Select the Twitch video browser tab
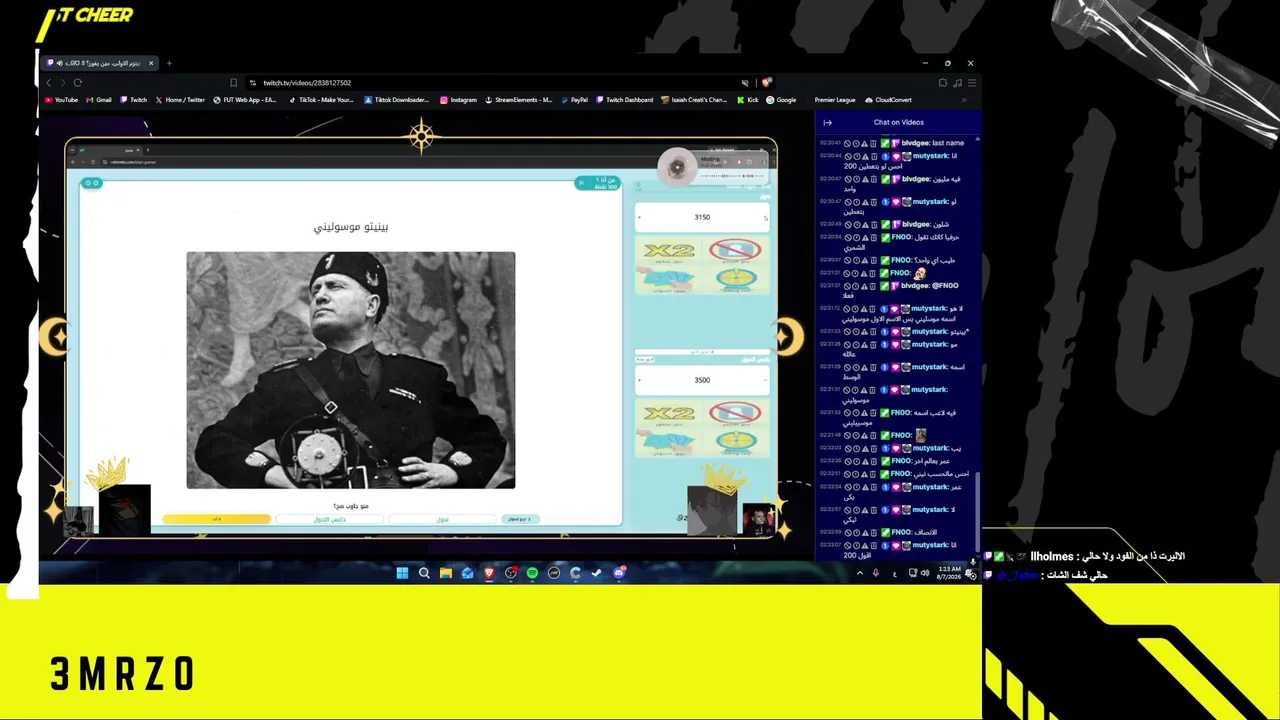 pyautogui.click(x=100, y=63)
